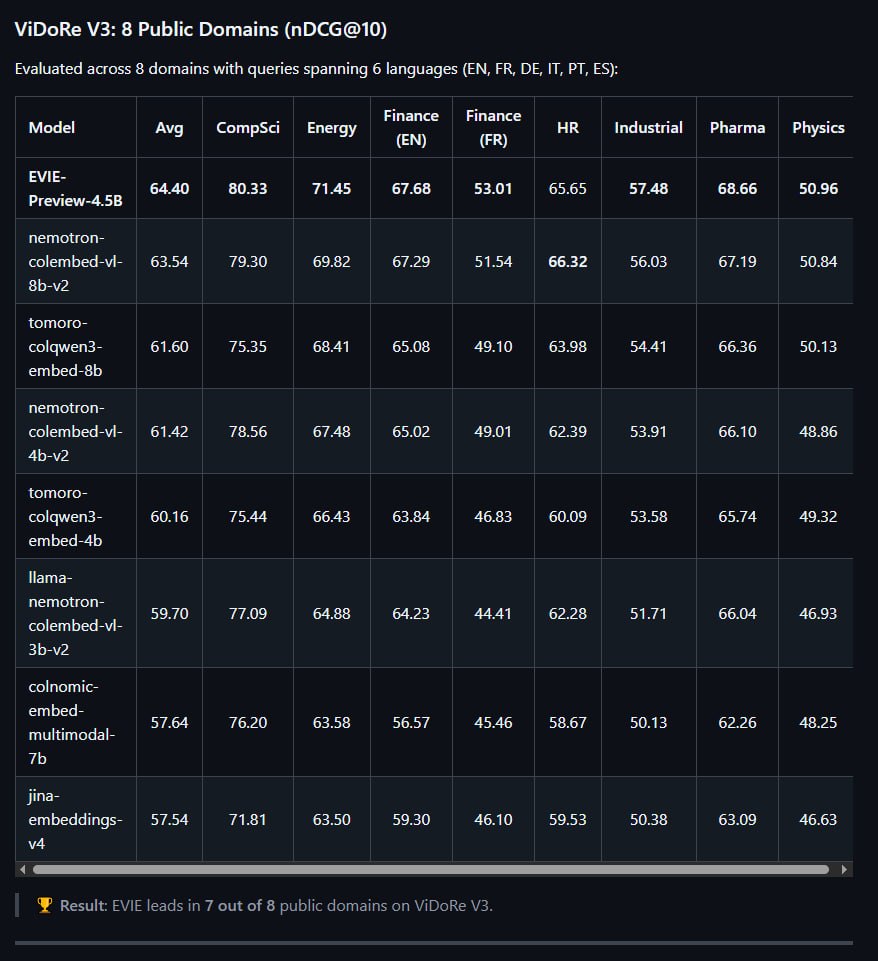Select the 'Finance (EN)' column header
Screen dimensions: 878x961
(x=411, y=127)
